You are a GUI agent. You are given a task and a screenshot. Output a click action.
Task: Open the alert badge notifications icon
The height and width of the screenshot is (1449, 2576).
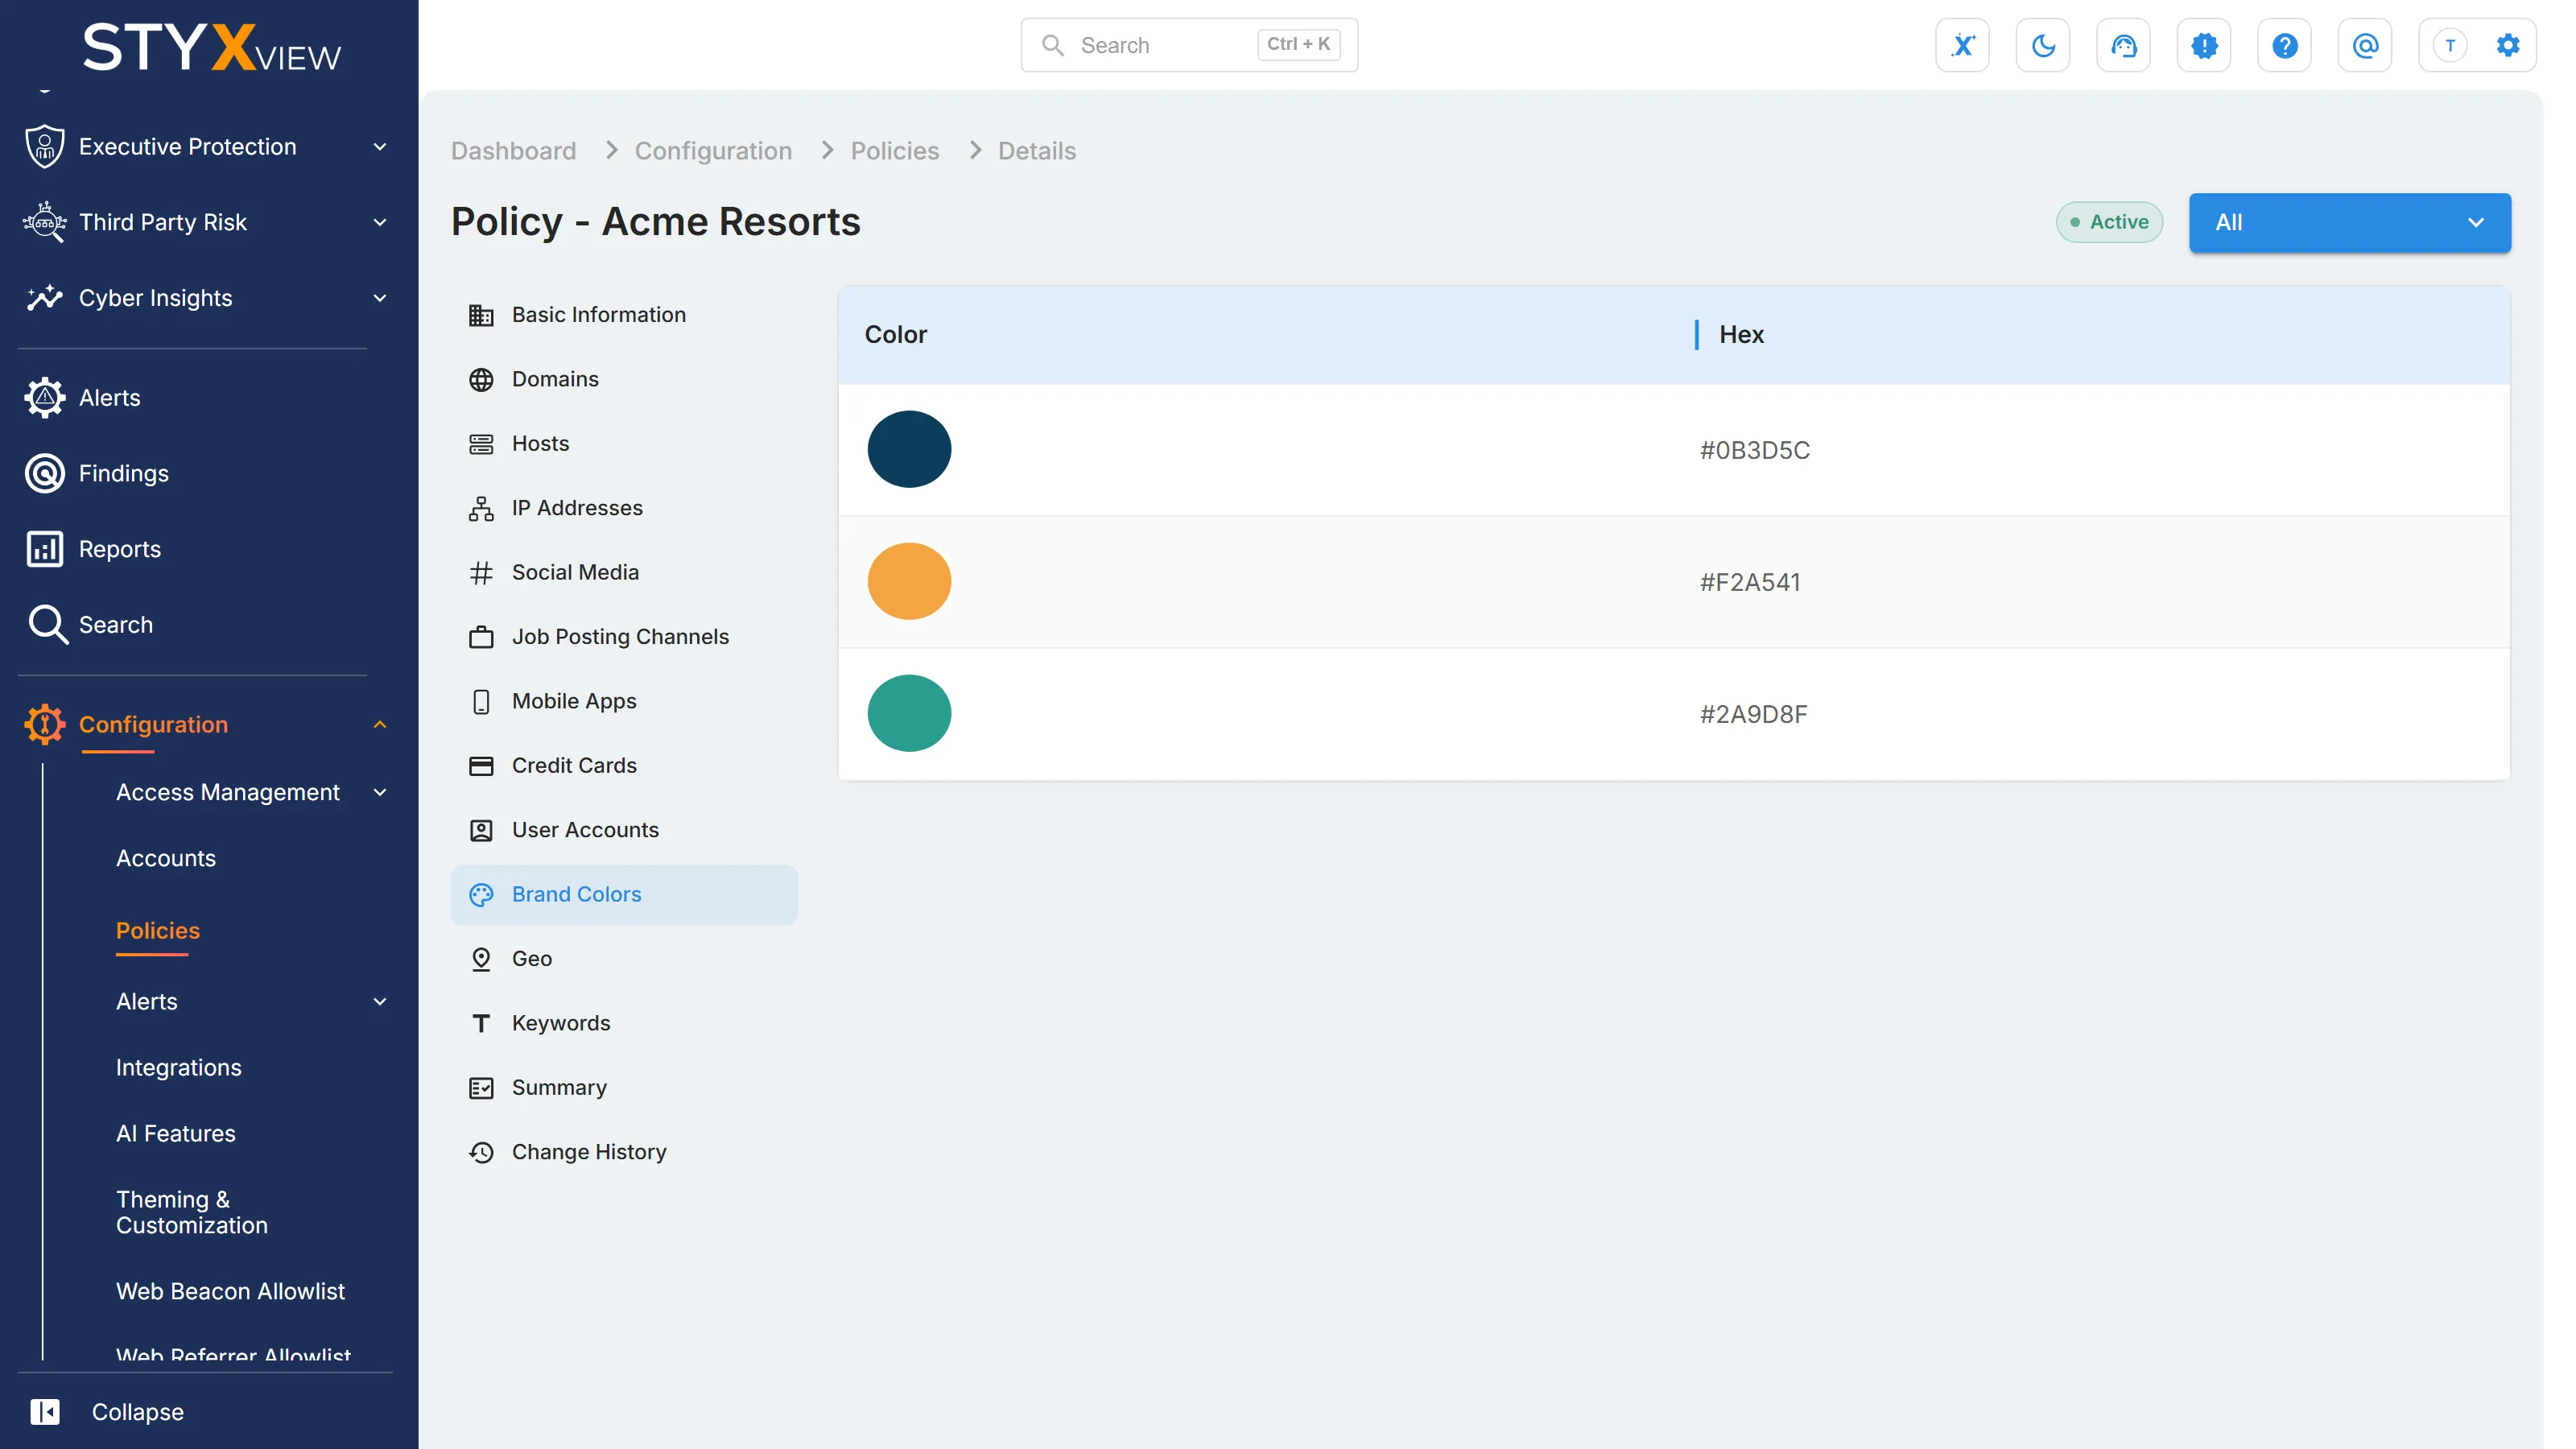pyautogui.click(x=2204, y=45)
